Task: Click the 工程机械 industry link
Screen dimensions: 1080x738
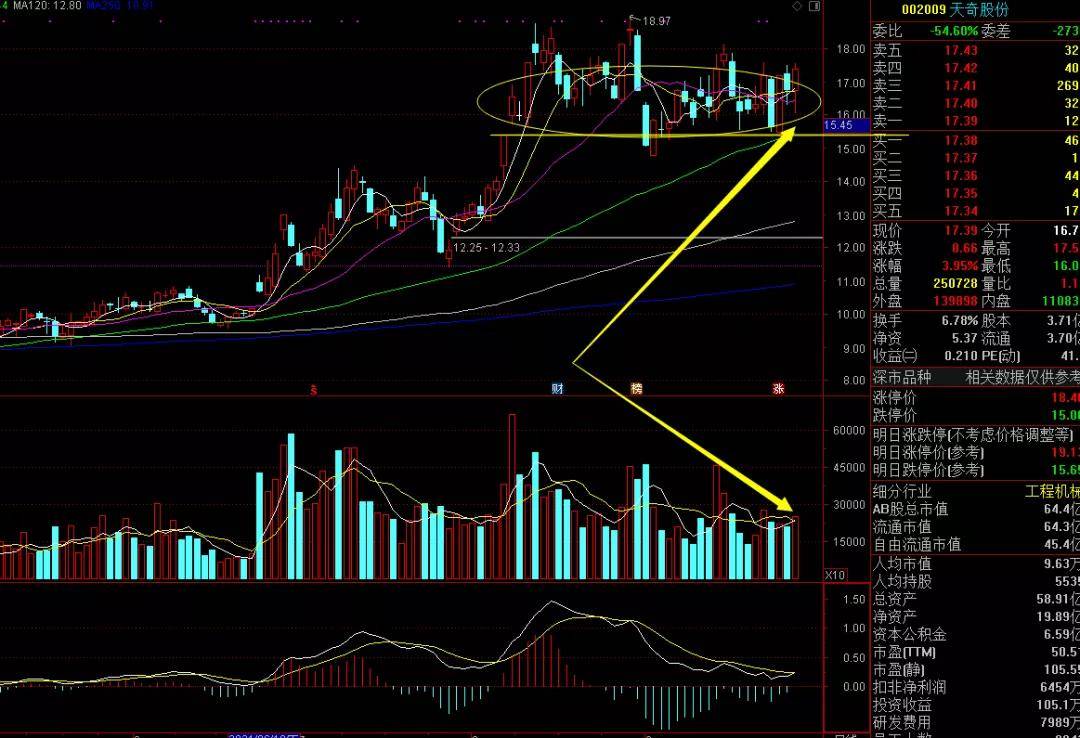Action: tap(1051, 491)
